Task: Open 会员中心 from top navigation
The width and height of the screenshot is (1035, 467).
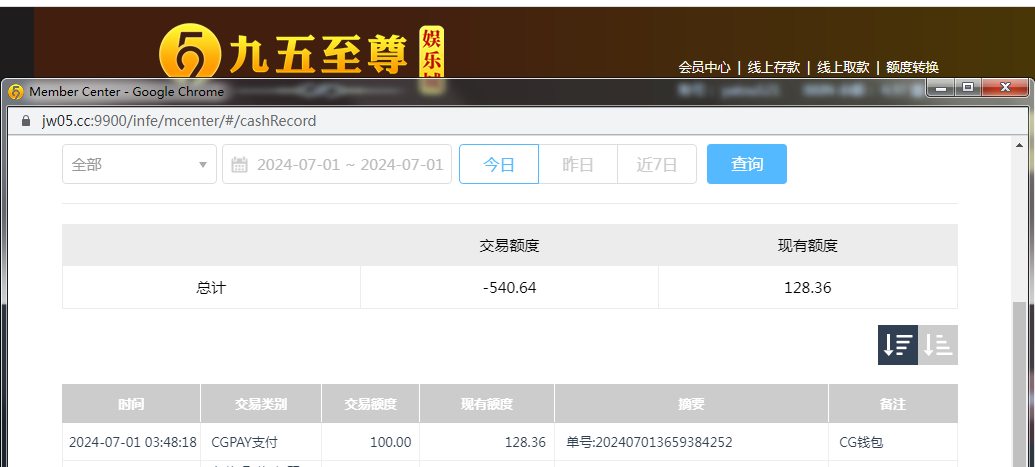Action: click(704, 67)
